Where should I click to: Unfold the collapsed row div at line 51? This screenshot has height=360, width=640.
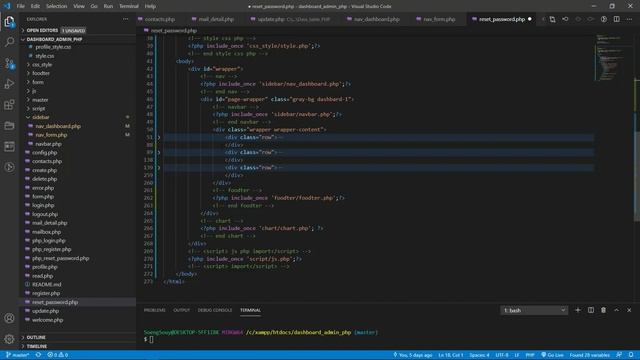(159, 138)
